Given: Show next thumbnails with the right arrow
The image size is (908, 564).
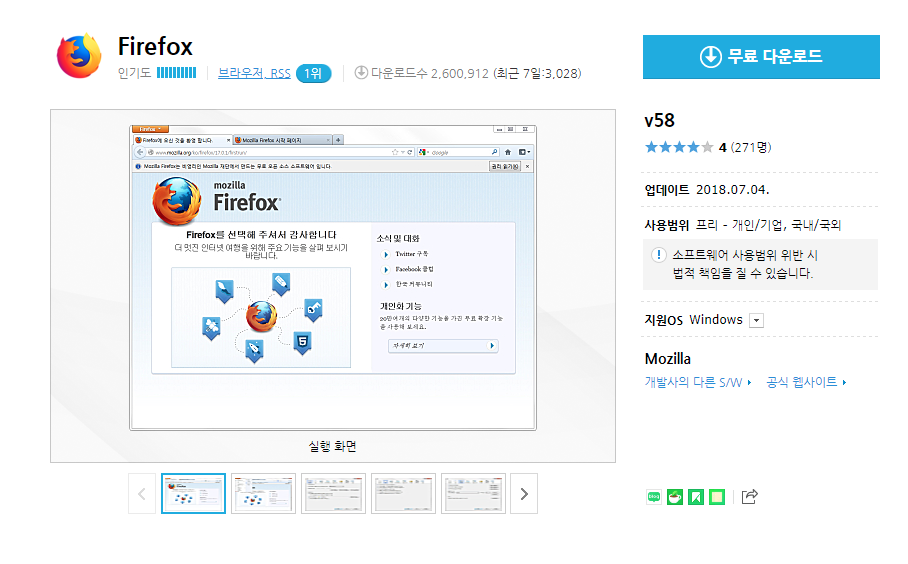Looking at the screenshot, I should coord(524,494).
